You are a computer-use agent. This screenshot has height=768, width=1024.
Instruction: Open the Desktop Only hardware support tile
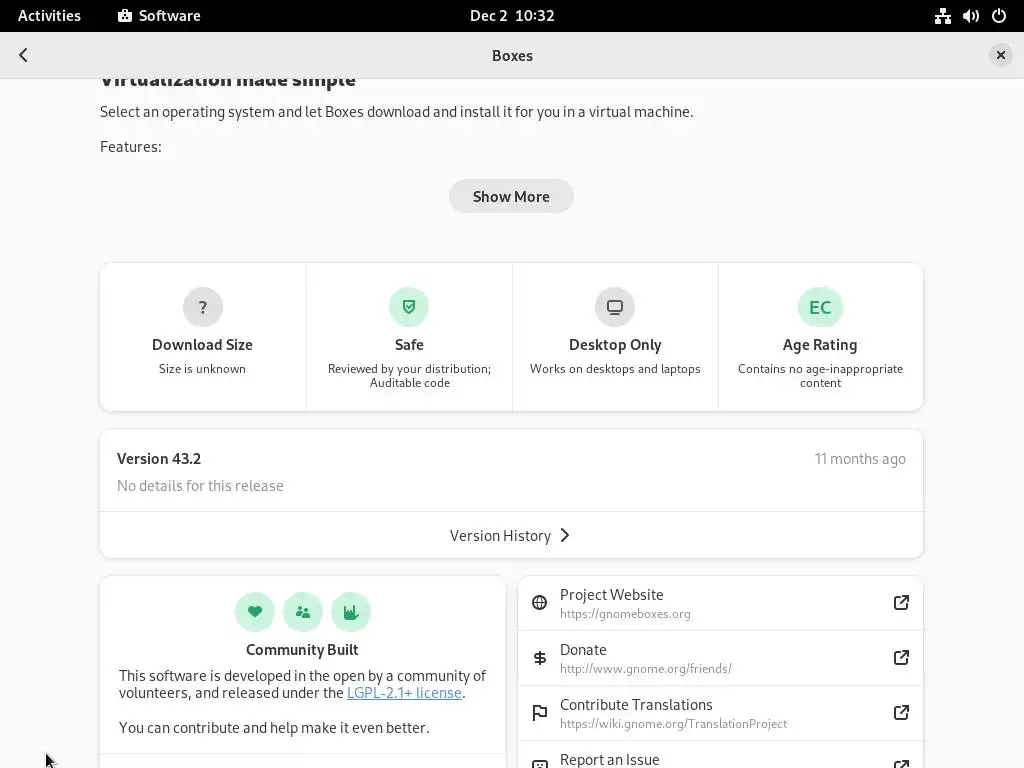615,337
